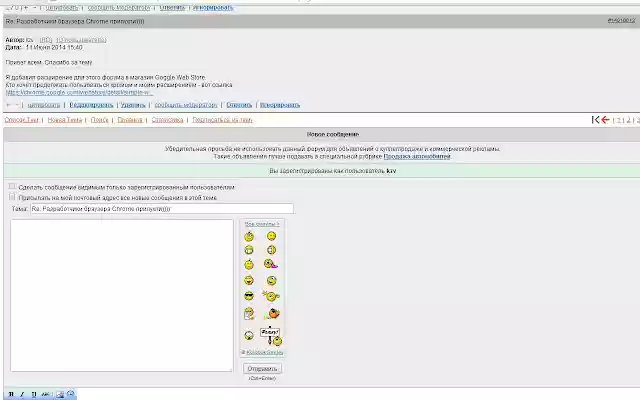Click the date "11 Июня 2014 15:40"

[54, 47]
